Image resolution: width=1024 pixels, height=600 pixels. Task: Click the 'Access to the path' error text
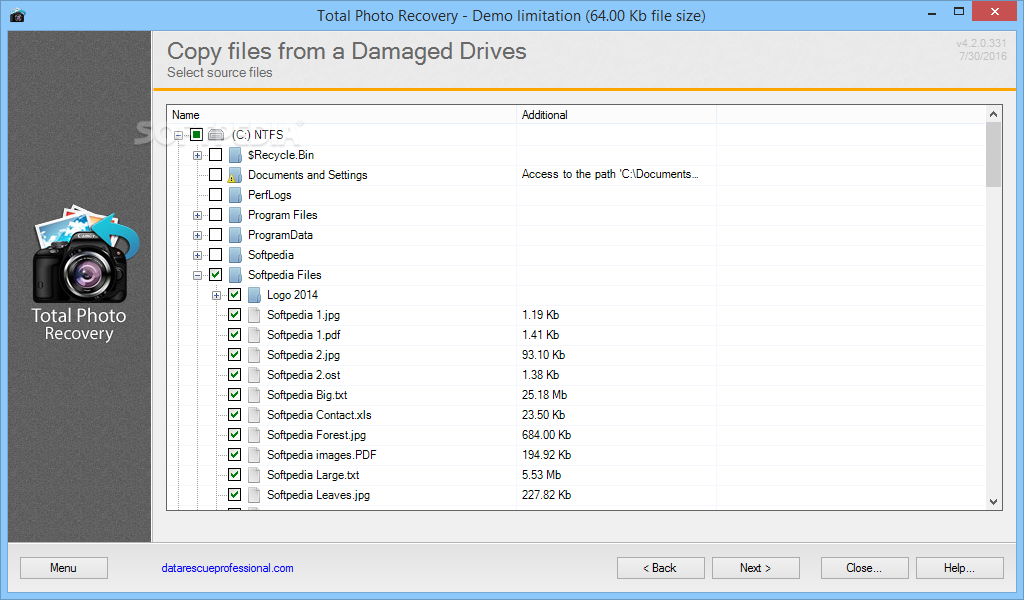tap(609, 174)
